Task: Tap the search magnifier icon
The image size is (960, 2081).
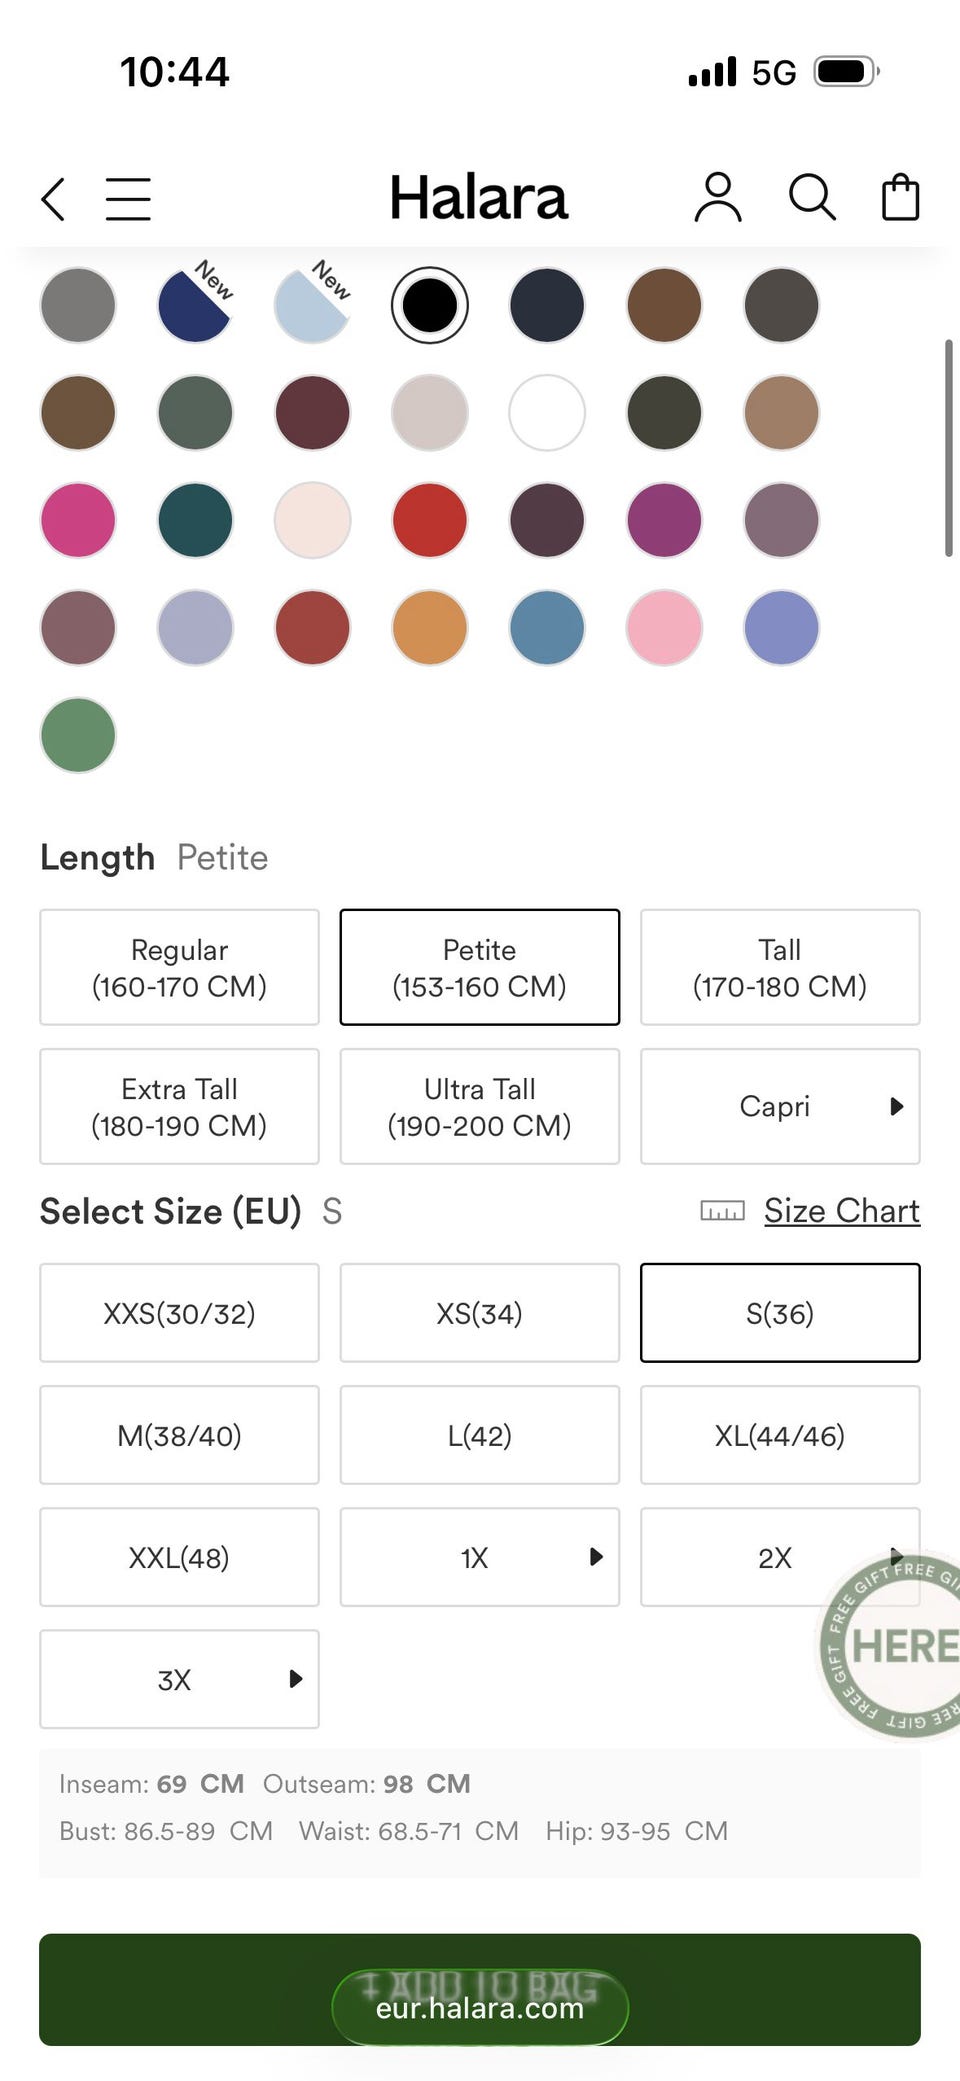Action: (811, 197)
